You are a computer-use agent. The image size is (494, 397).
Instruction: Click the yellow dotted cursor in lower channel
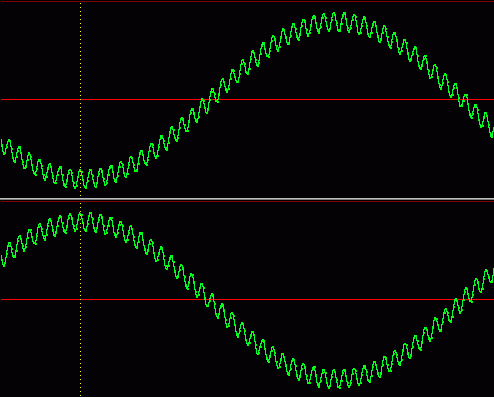[x=81, y=299]
